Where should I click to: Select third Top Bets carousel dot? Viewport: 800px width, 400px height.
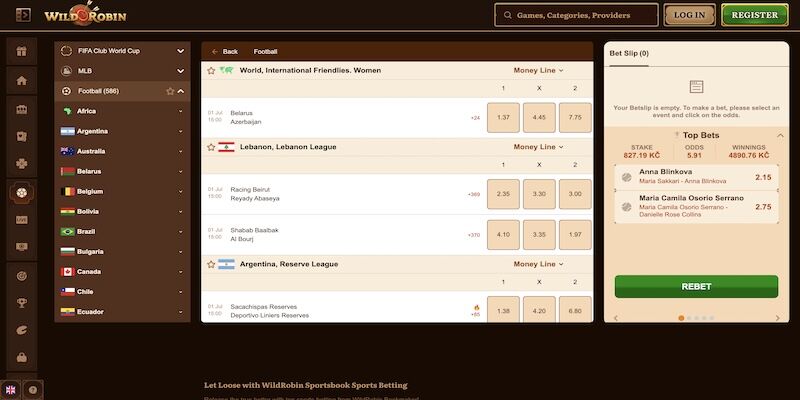tap(696, 318)
